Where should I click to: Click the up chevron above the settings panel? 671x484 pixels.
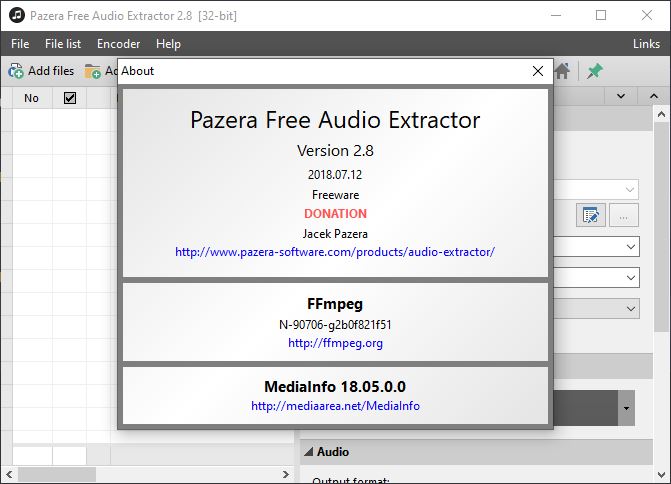pos(654,96)
